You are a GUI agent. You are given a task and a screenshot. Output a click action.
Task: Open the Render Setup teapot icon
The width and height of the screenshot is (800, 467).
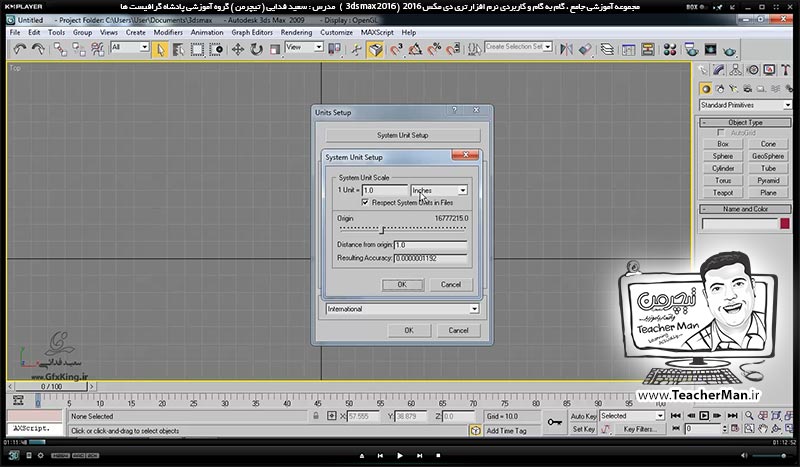691,50
